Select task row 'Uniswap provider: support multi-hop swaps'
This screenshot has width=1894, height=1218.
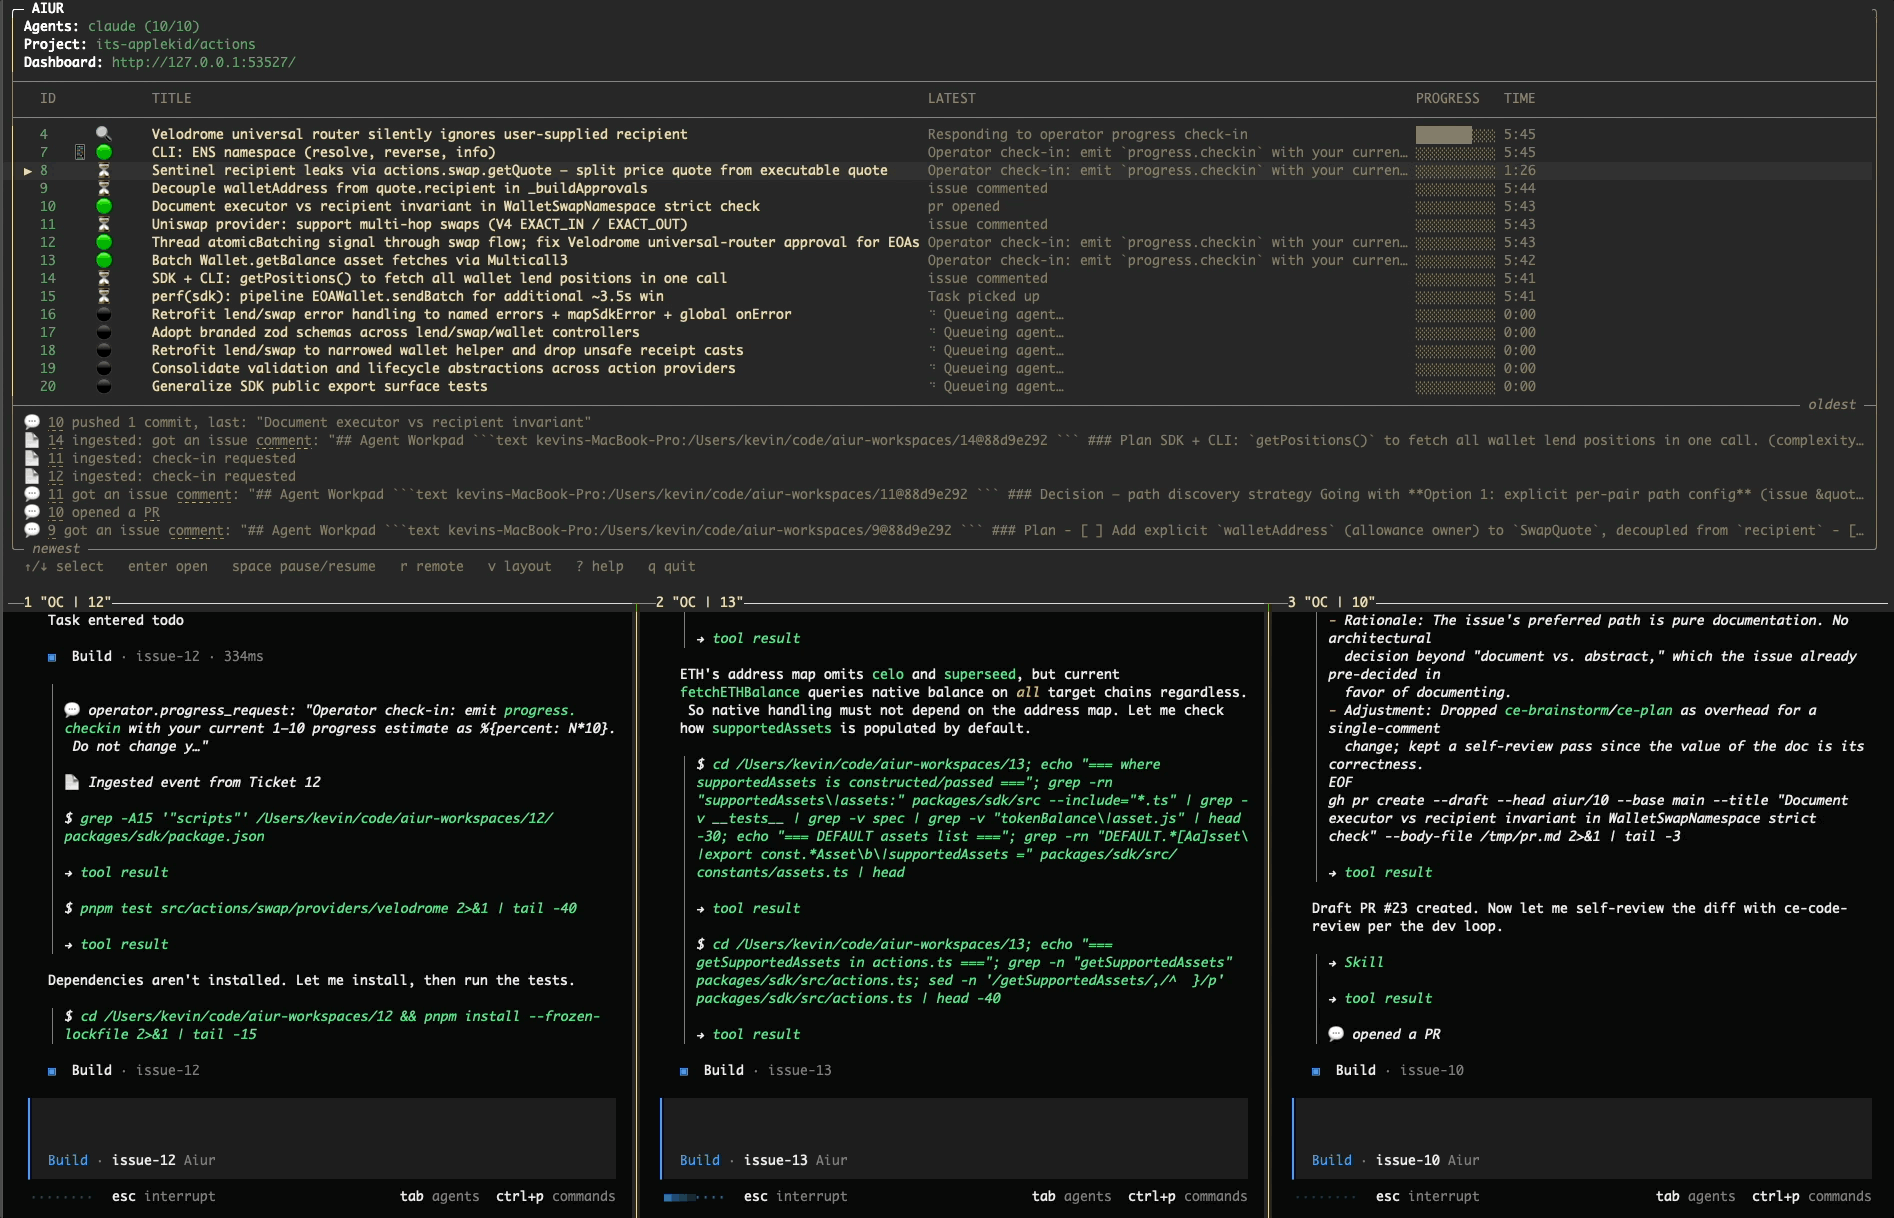coord(944,224)
